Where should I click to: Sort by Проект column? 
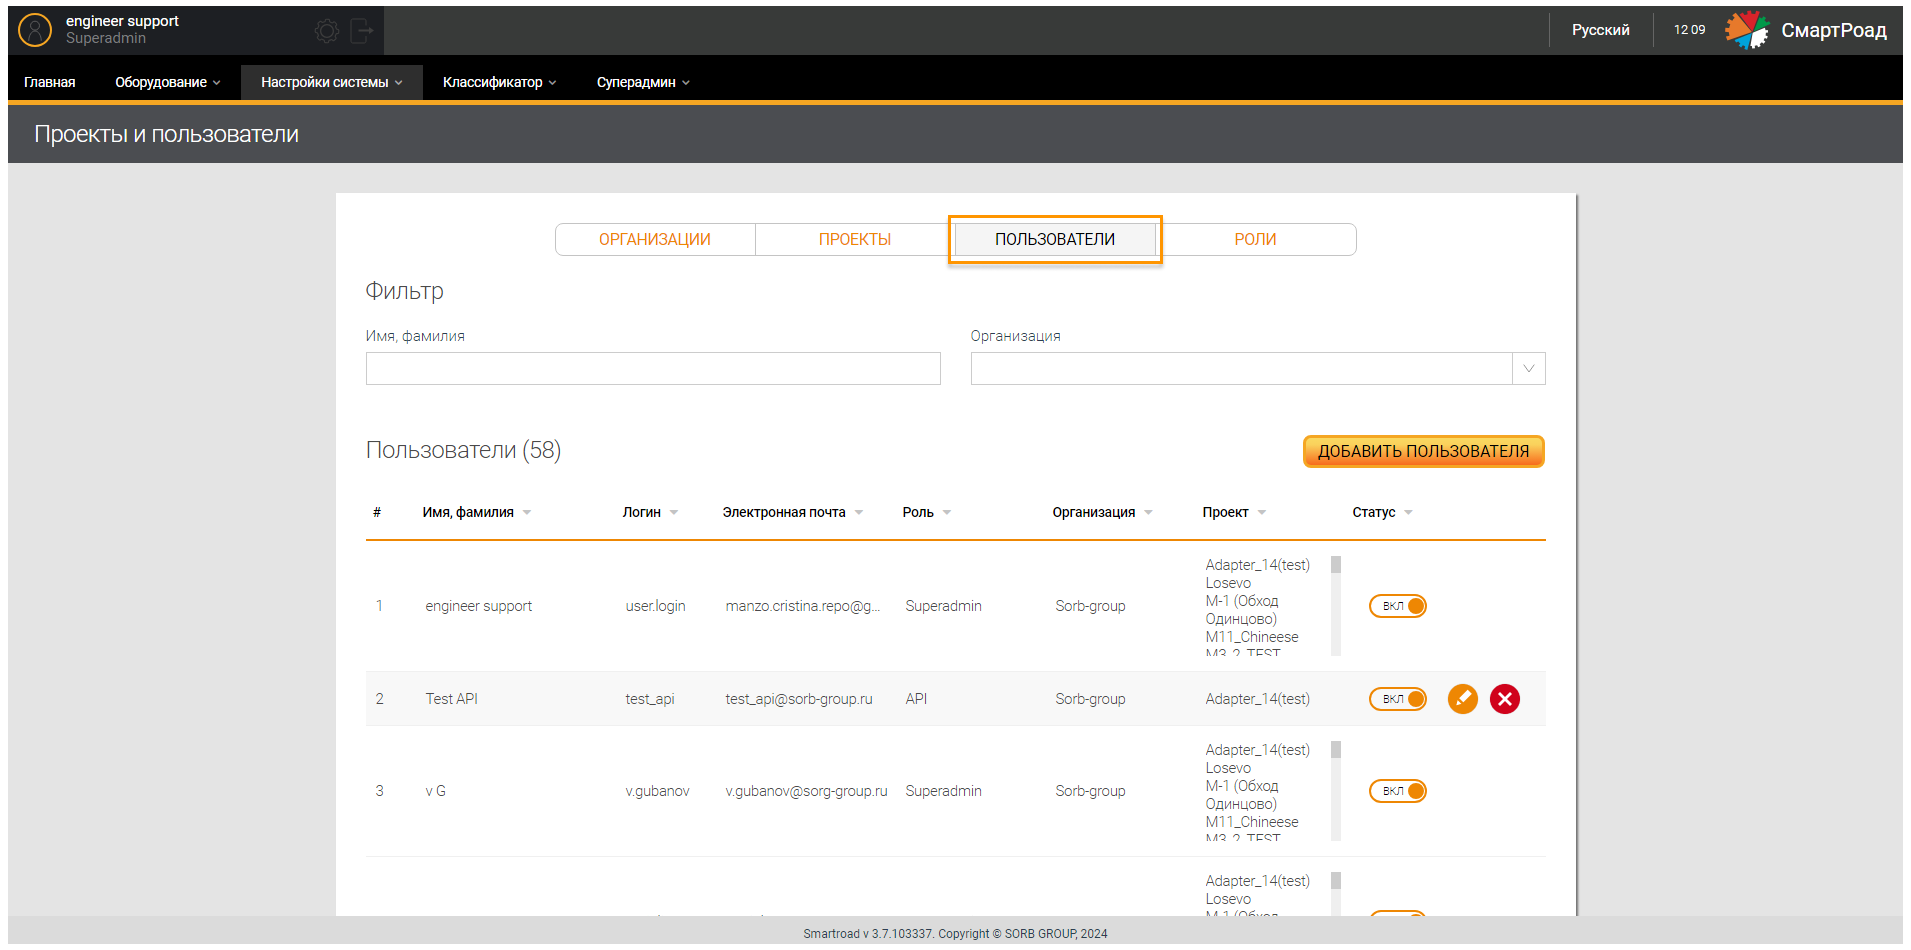tap(1234, 512)
